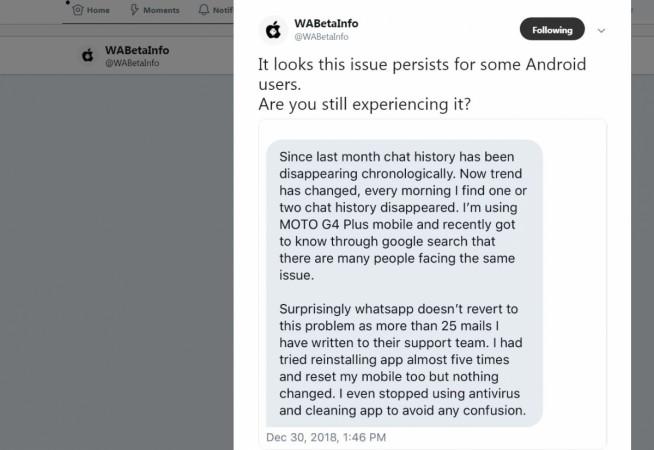Open the Dec 30, 2018 timestamp
654x450 pixels.
point(326,437)
